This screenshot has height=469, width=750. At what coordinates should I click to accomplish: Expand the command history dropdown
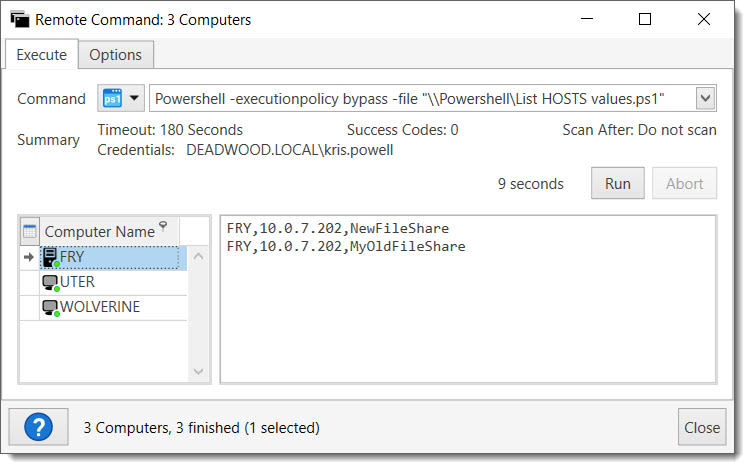pos(705,98)
